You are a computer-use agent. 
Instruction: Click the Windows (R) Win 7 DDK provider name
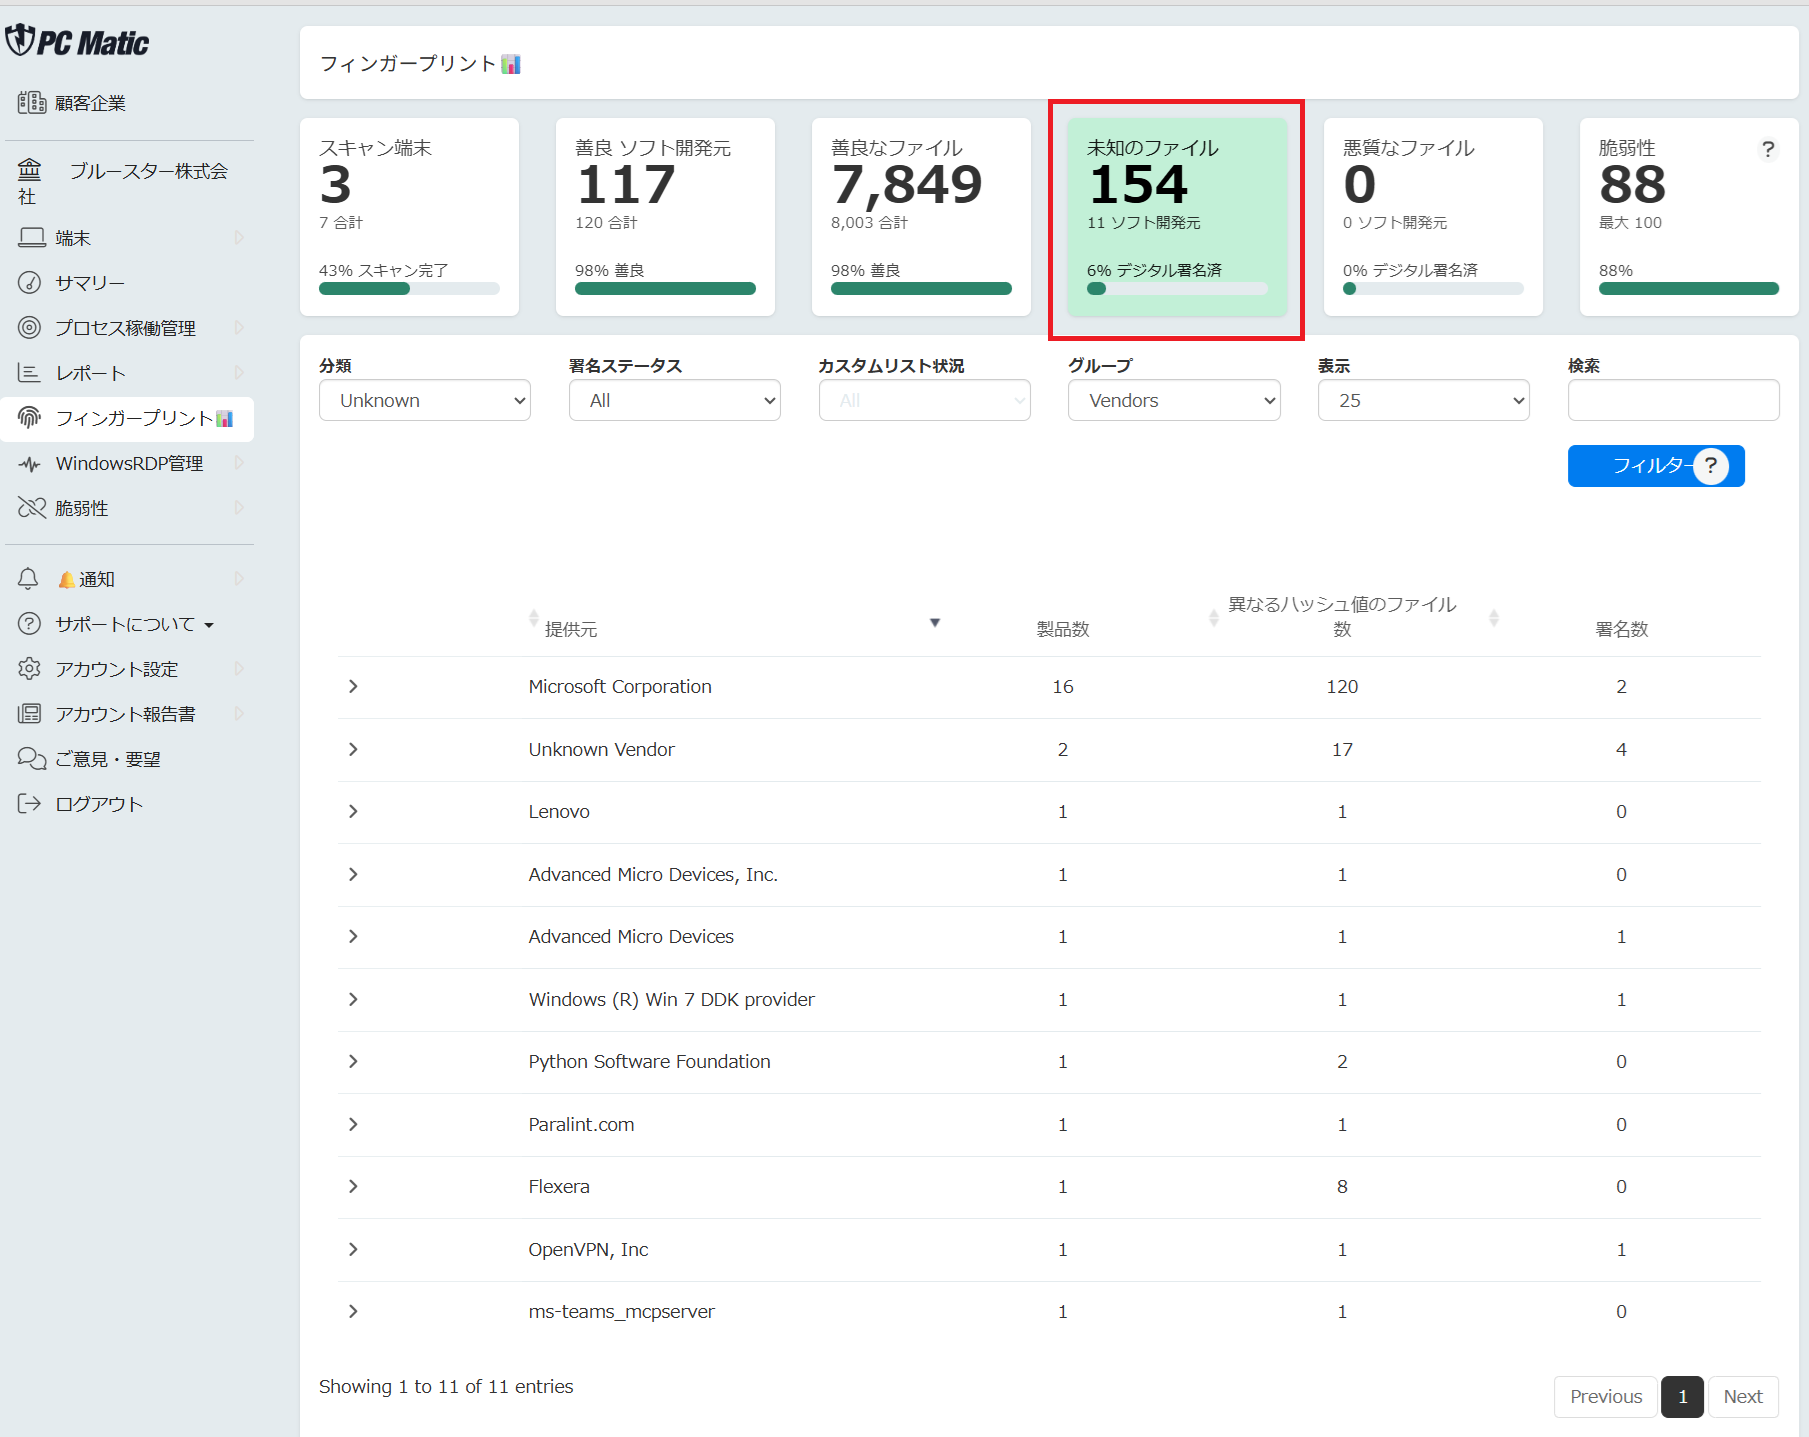671,999
